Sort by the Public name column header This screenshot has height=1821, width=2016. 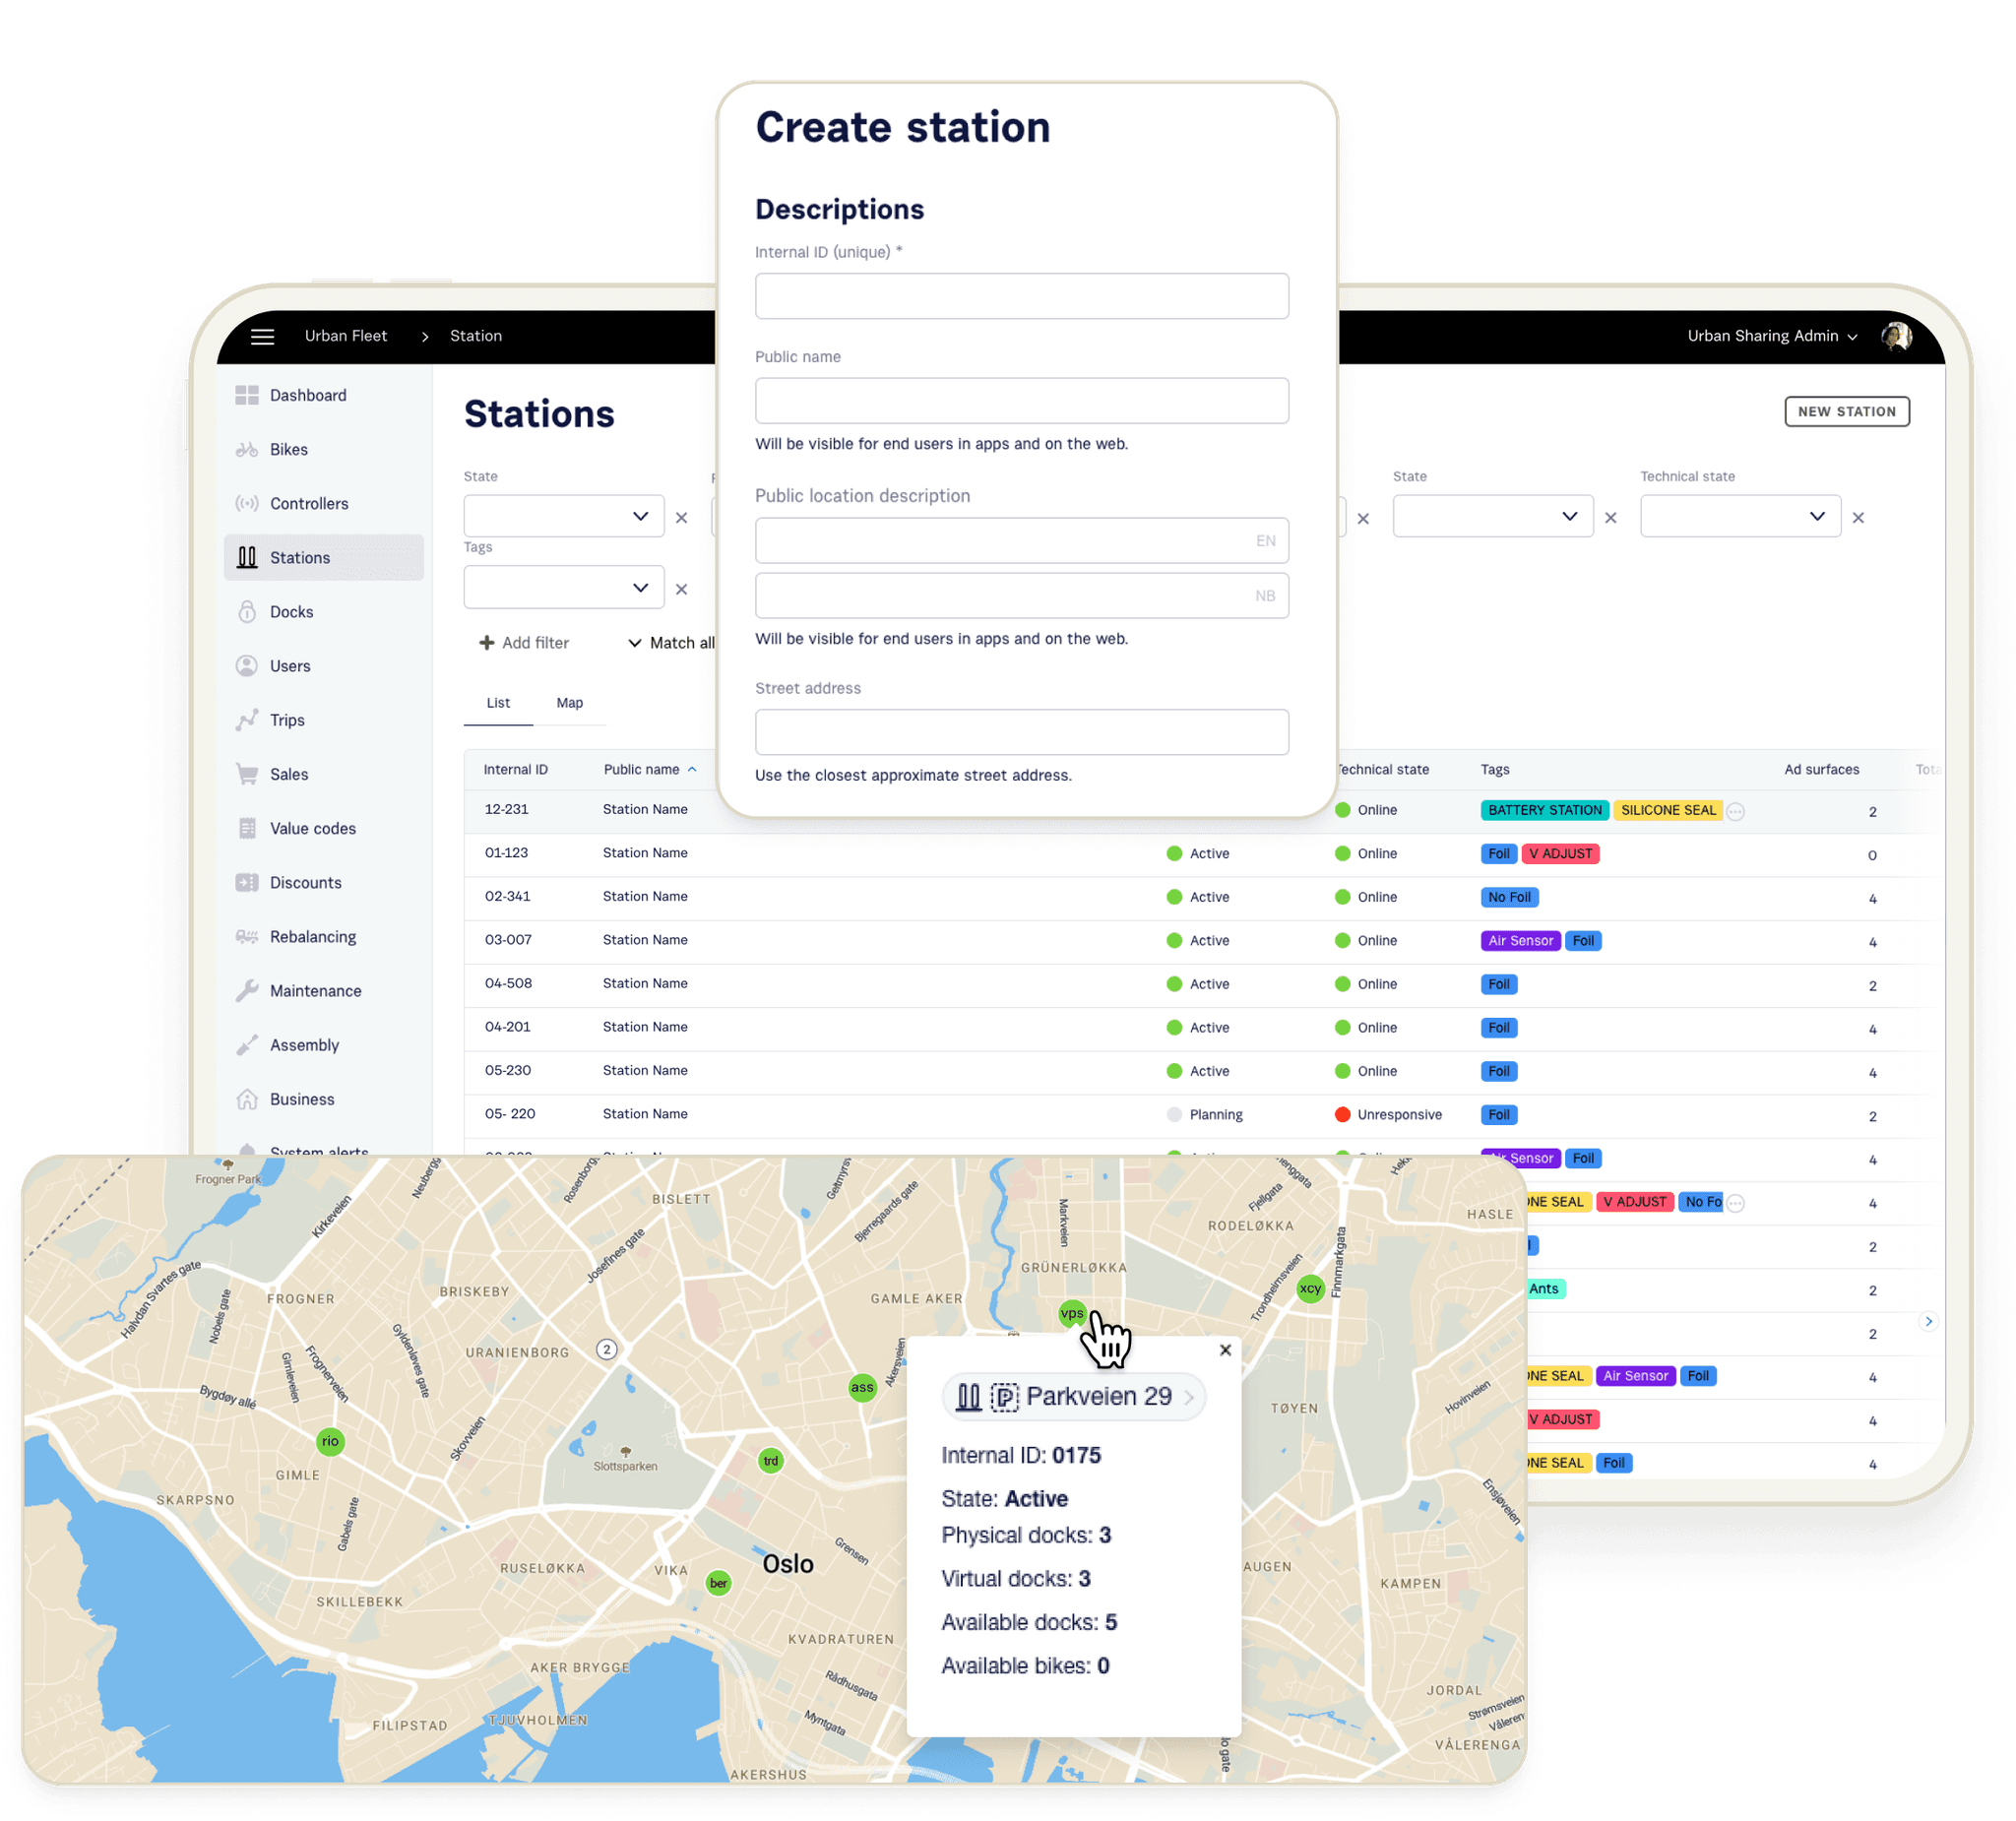coord(649,769)
